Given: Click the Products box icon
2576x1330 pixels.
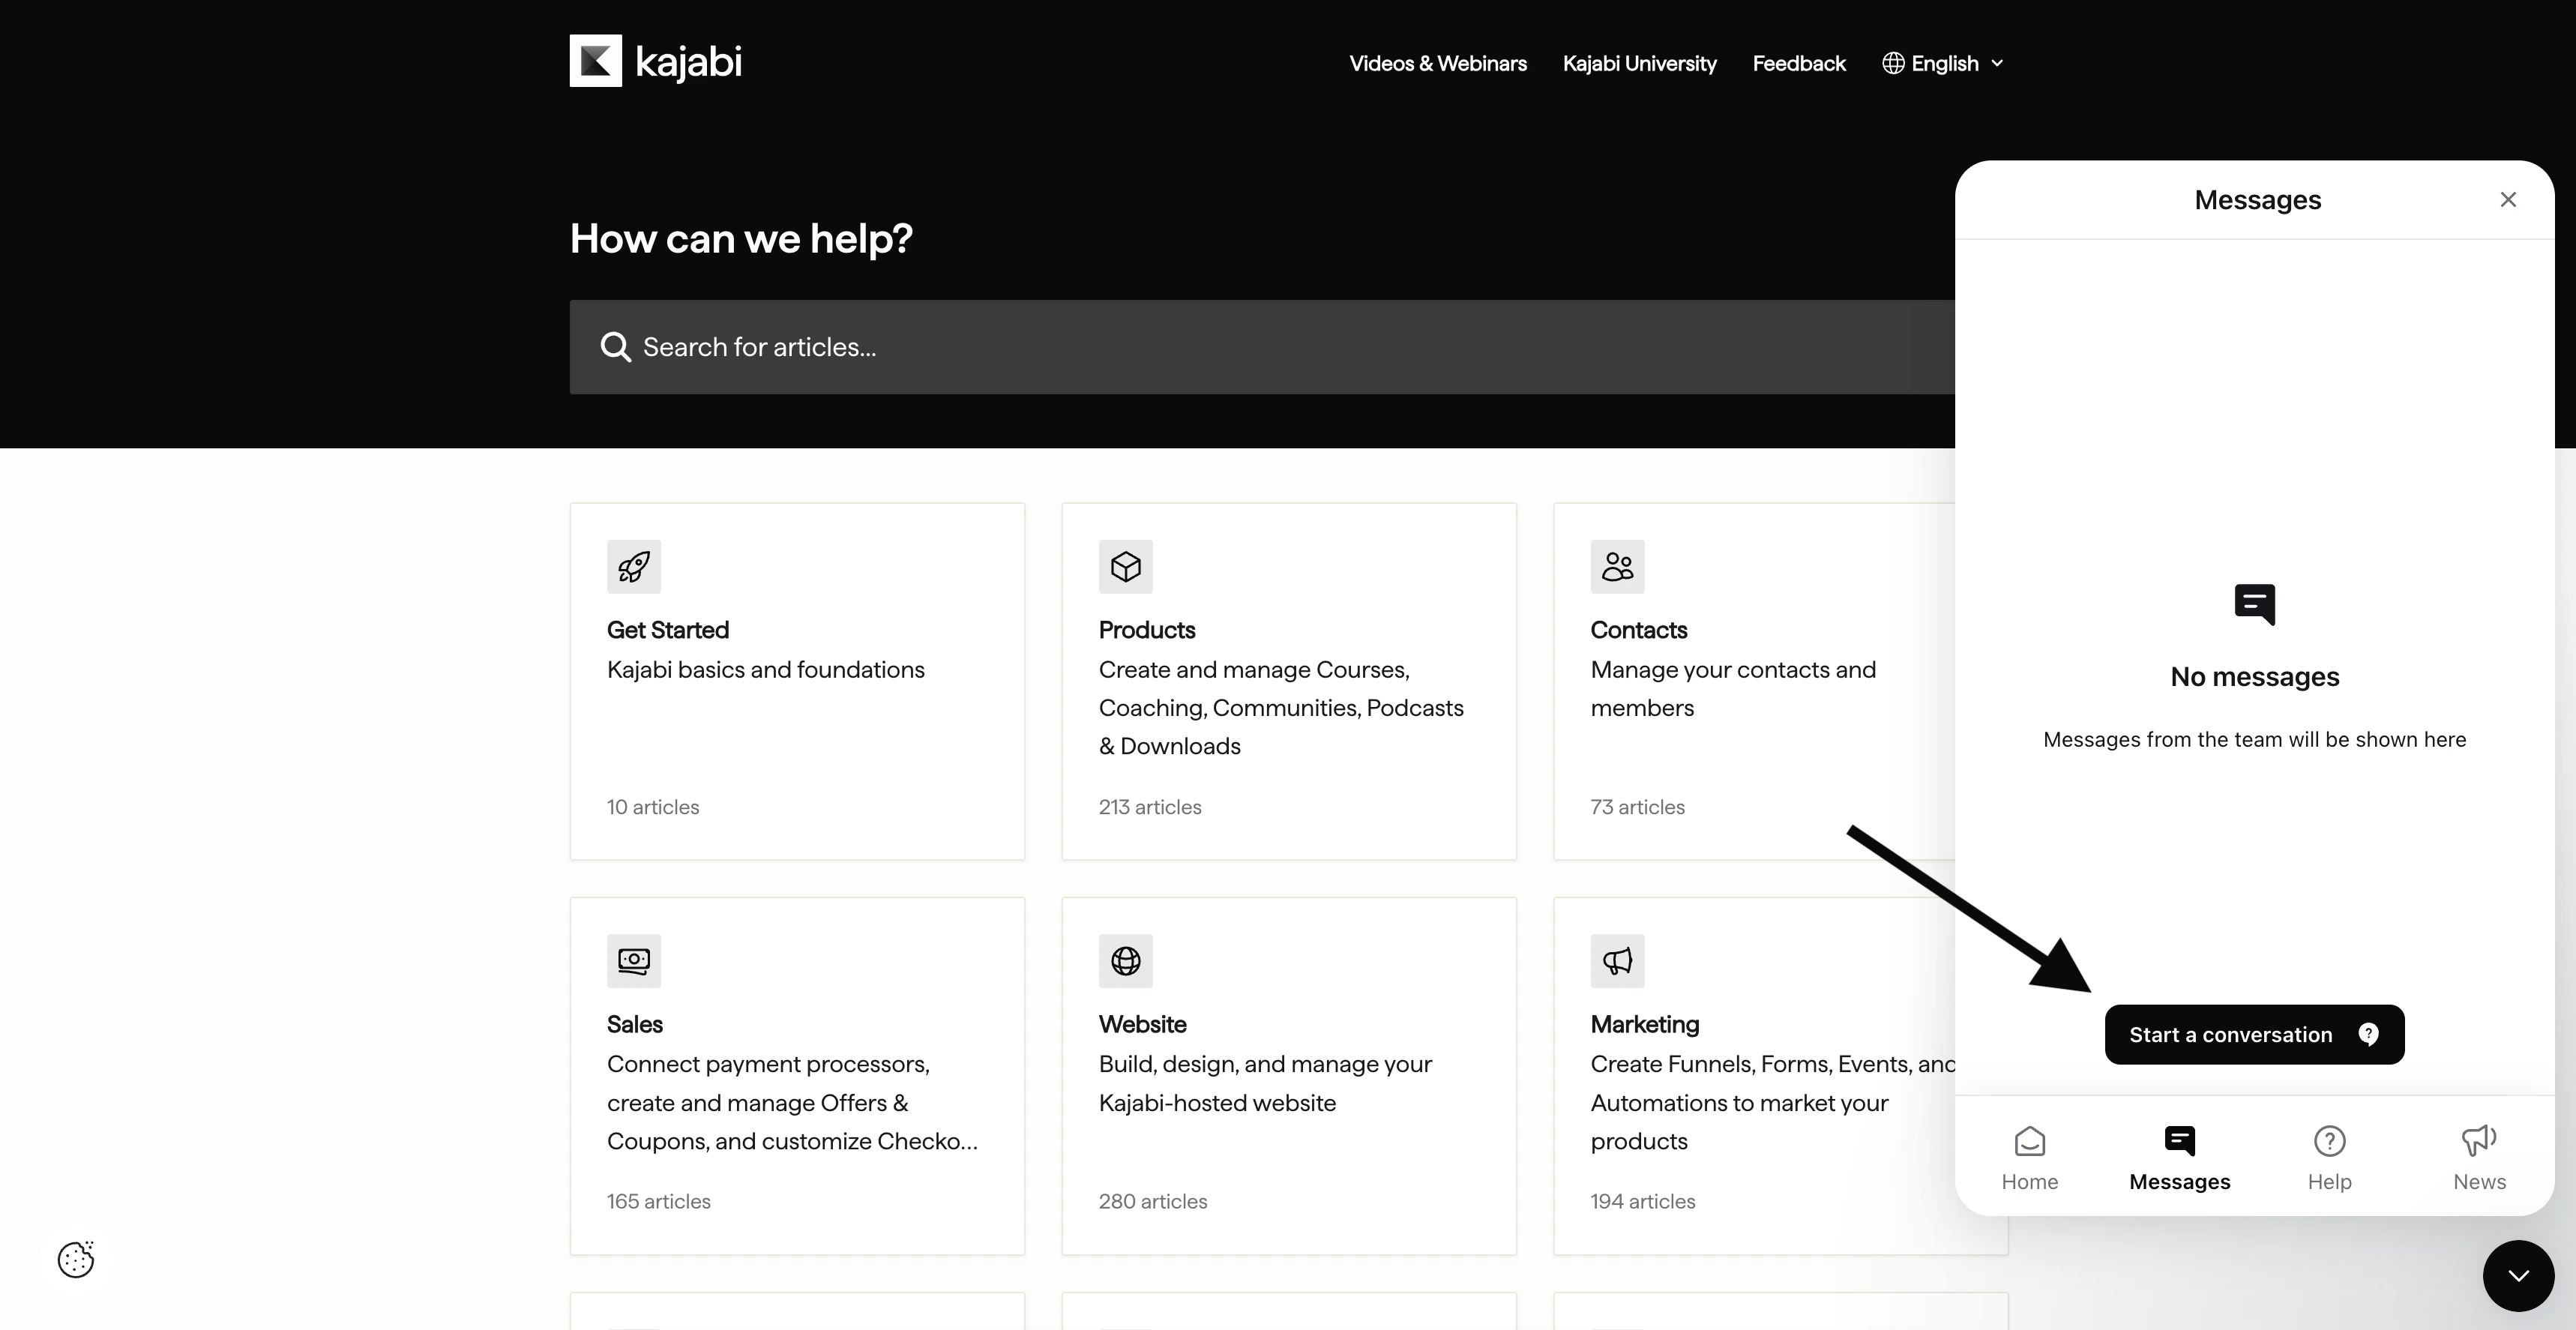Looking at the screenshot, I should [x=1126, y=567].
